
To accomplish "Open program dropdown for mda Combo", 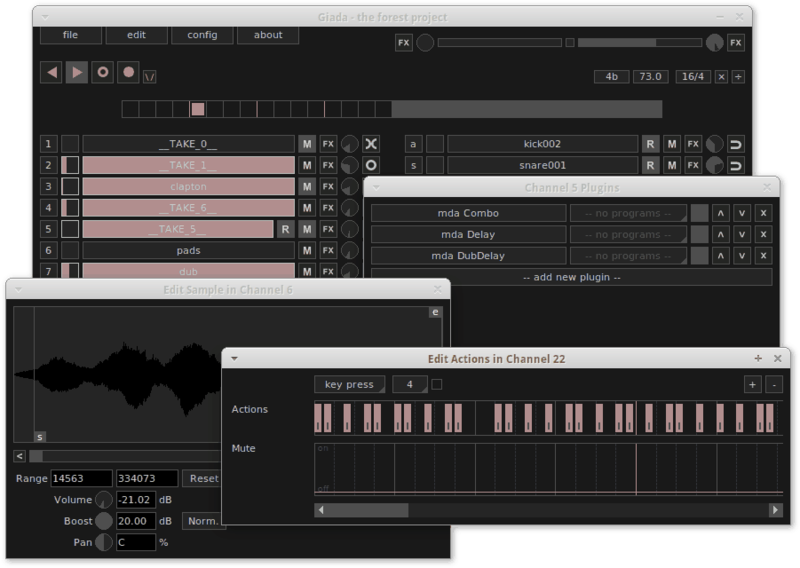I will pyautogui.click(x=628, y=213).
